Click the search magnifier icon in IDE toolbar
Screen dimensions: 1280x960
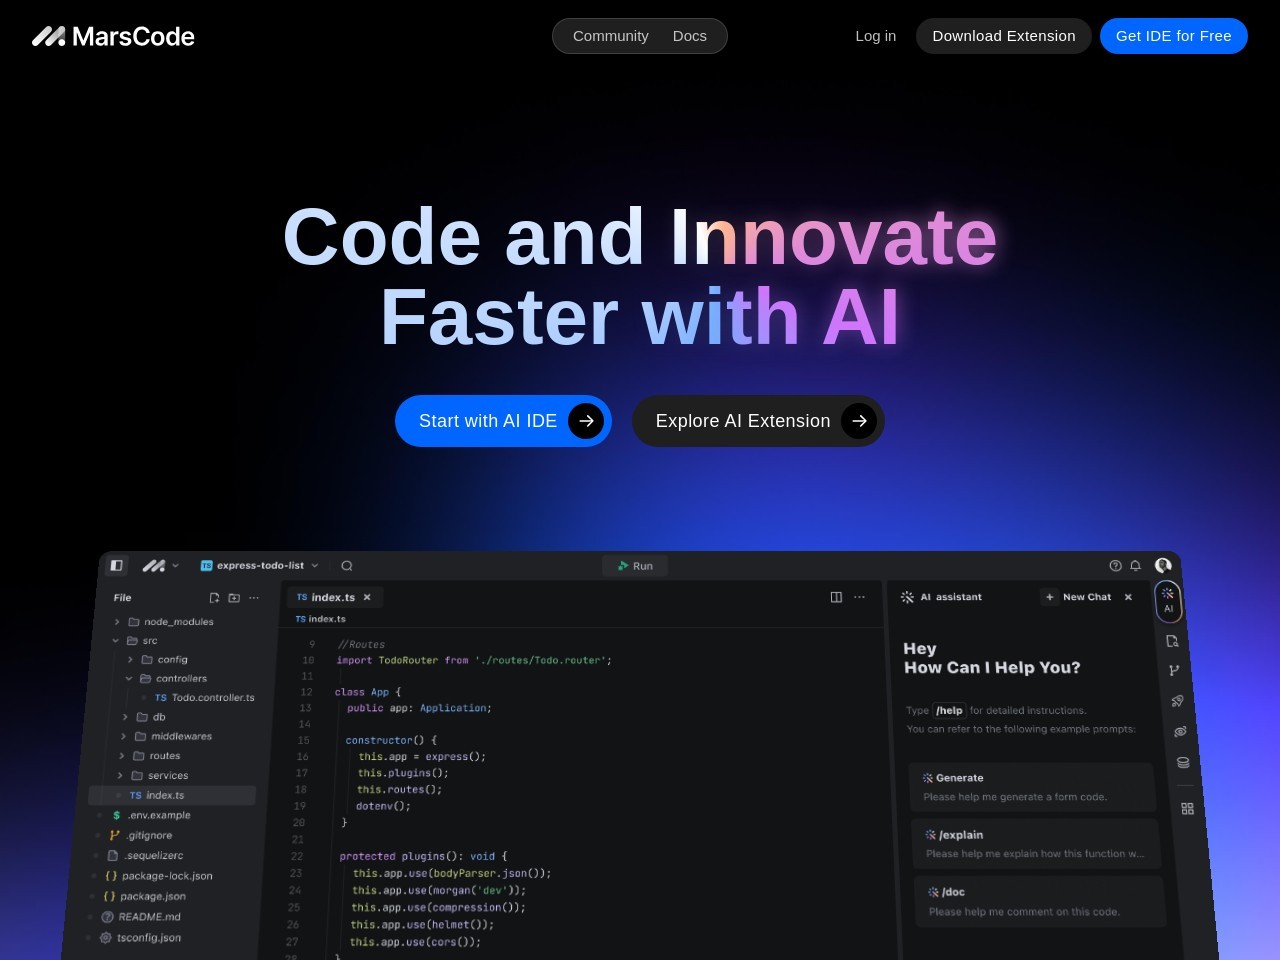click(347, 565)
